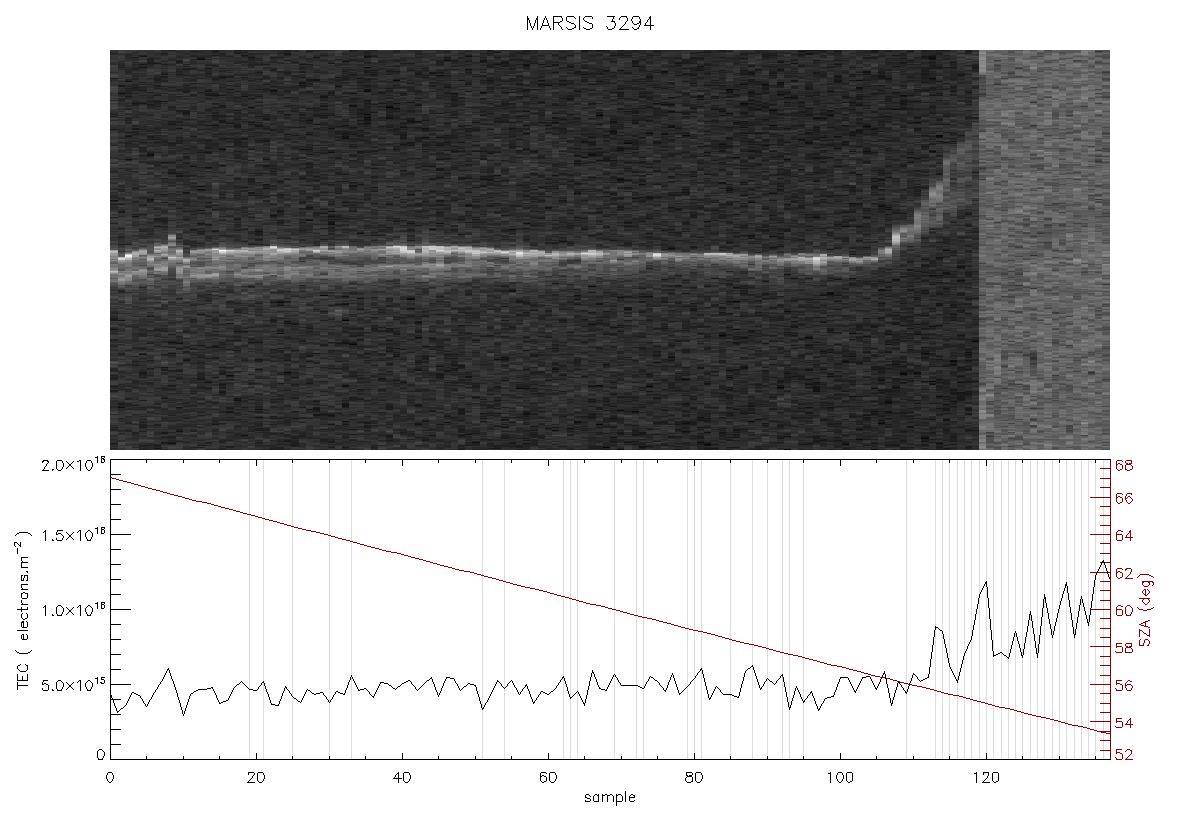Screen dimensions: 1180x830
Task: Click the red SZA (deg) axis label
Action: coord(1145,610)
